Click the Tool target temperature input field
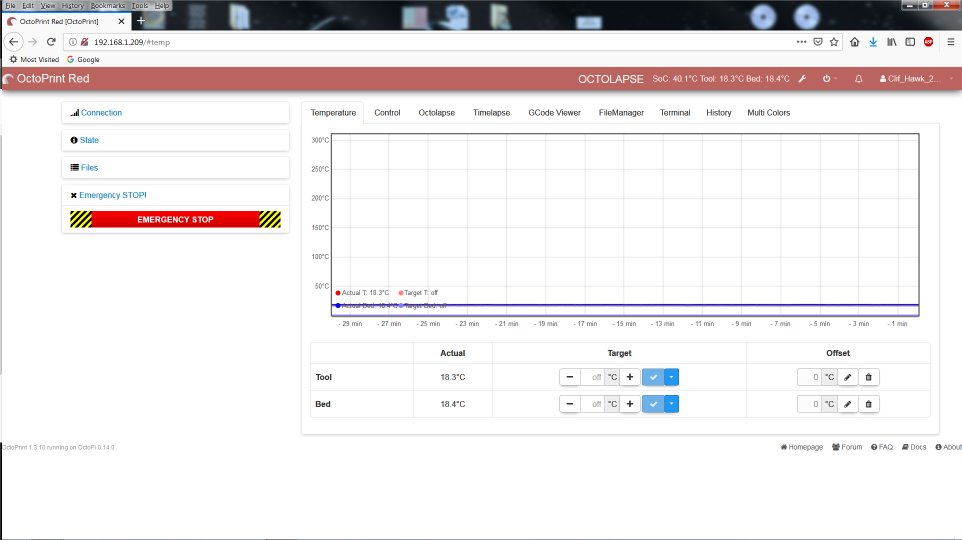Image resolution: width=962 pixels, height=540 pixels. 593,377
